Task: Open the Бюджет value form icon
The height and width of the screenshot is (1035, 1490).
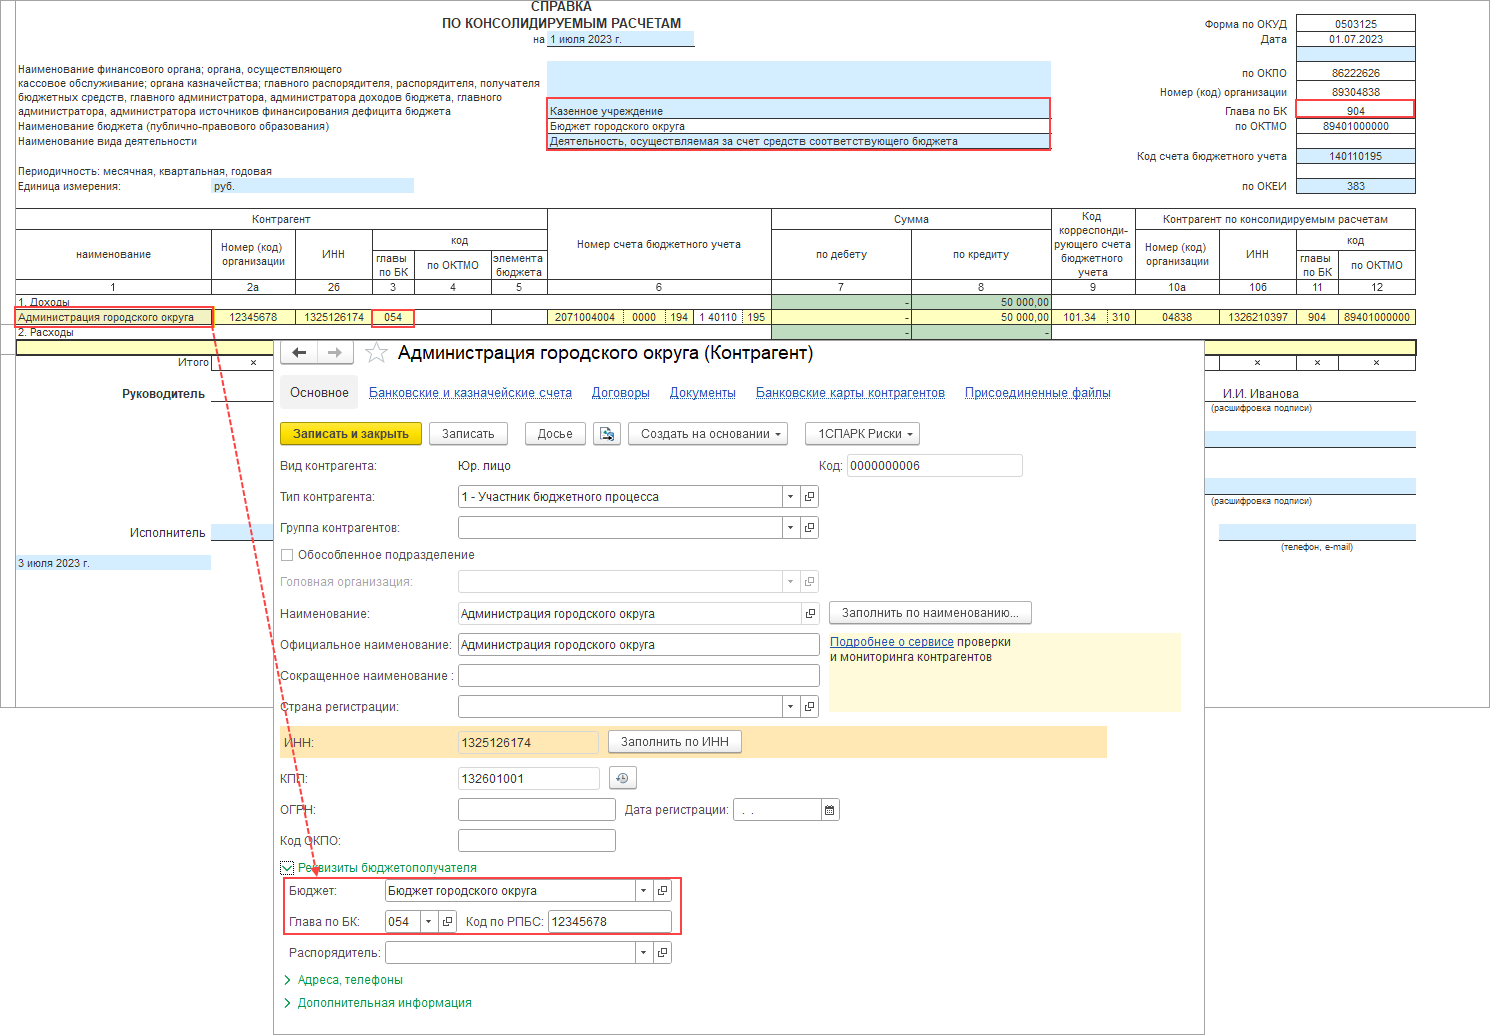Action: tap(662, 891)
